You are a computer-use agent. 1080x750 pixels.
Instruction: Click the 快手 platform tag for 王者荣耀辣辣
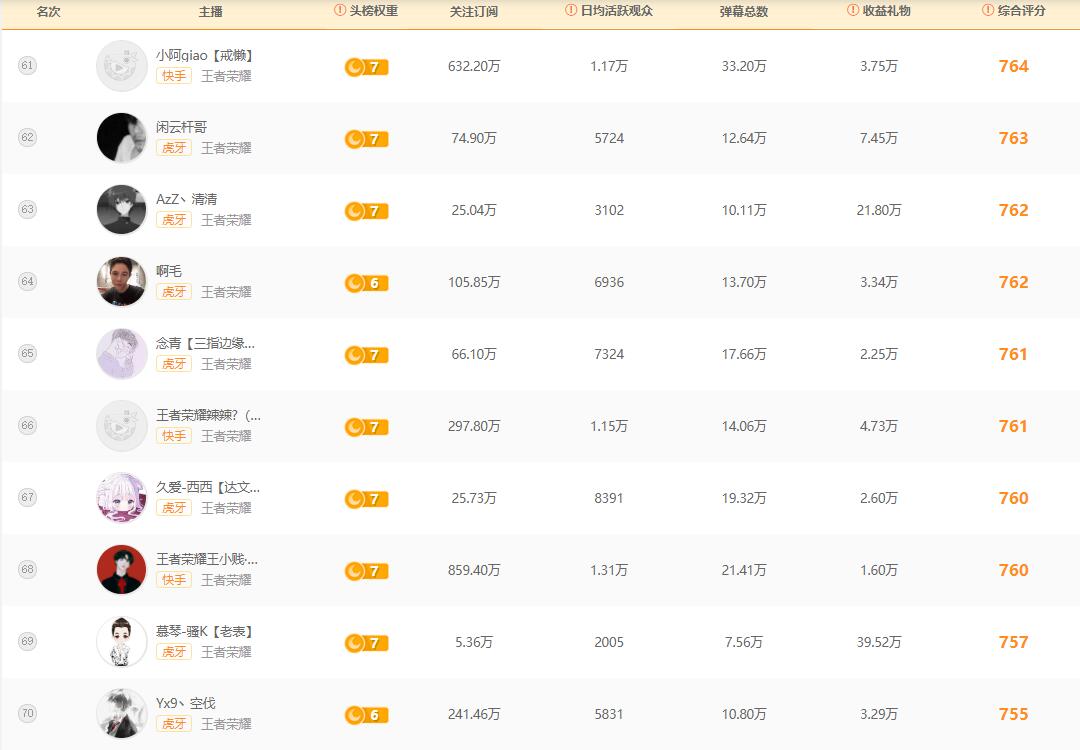tap(174, 436)
